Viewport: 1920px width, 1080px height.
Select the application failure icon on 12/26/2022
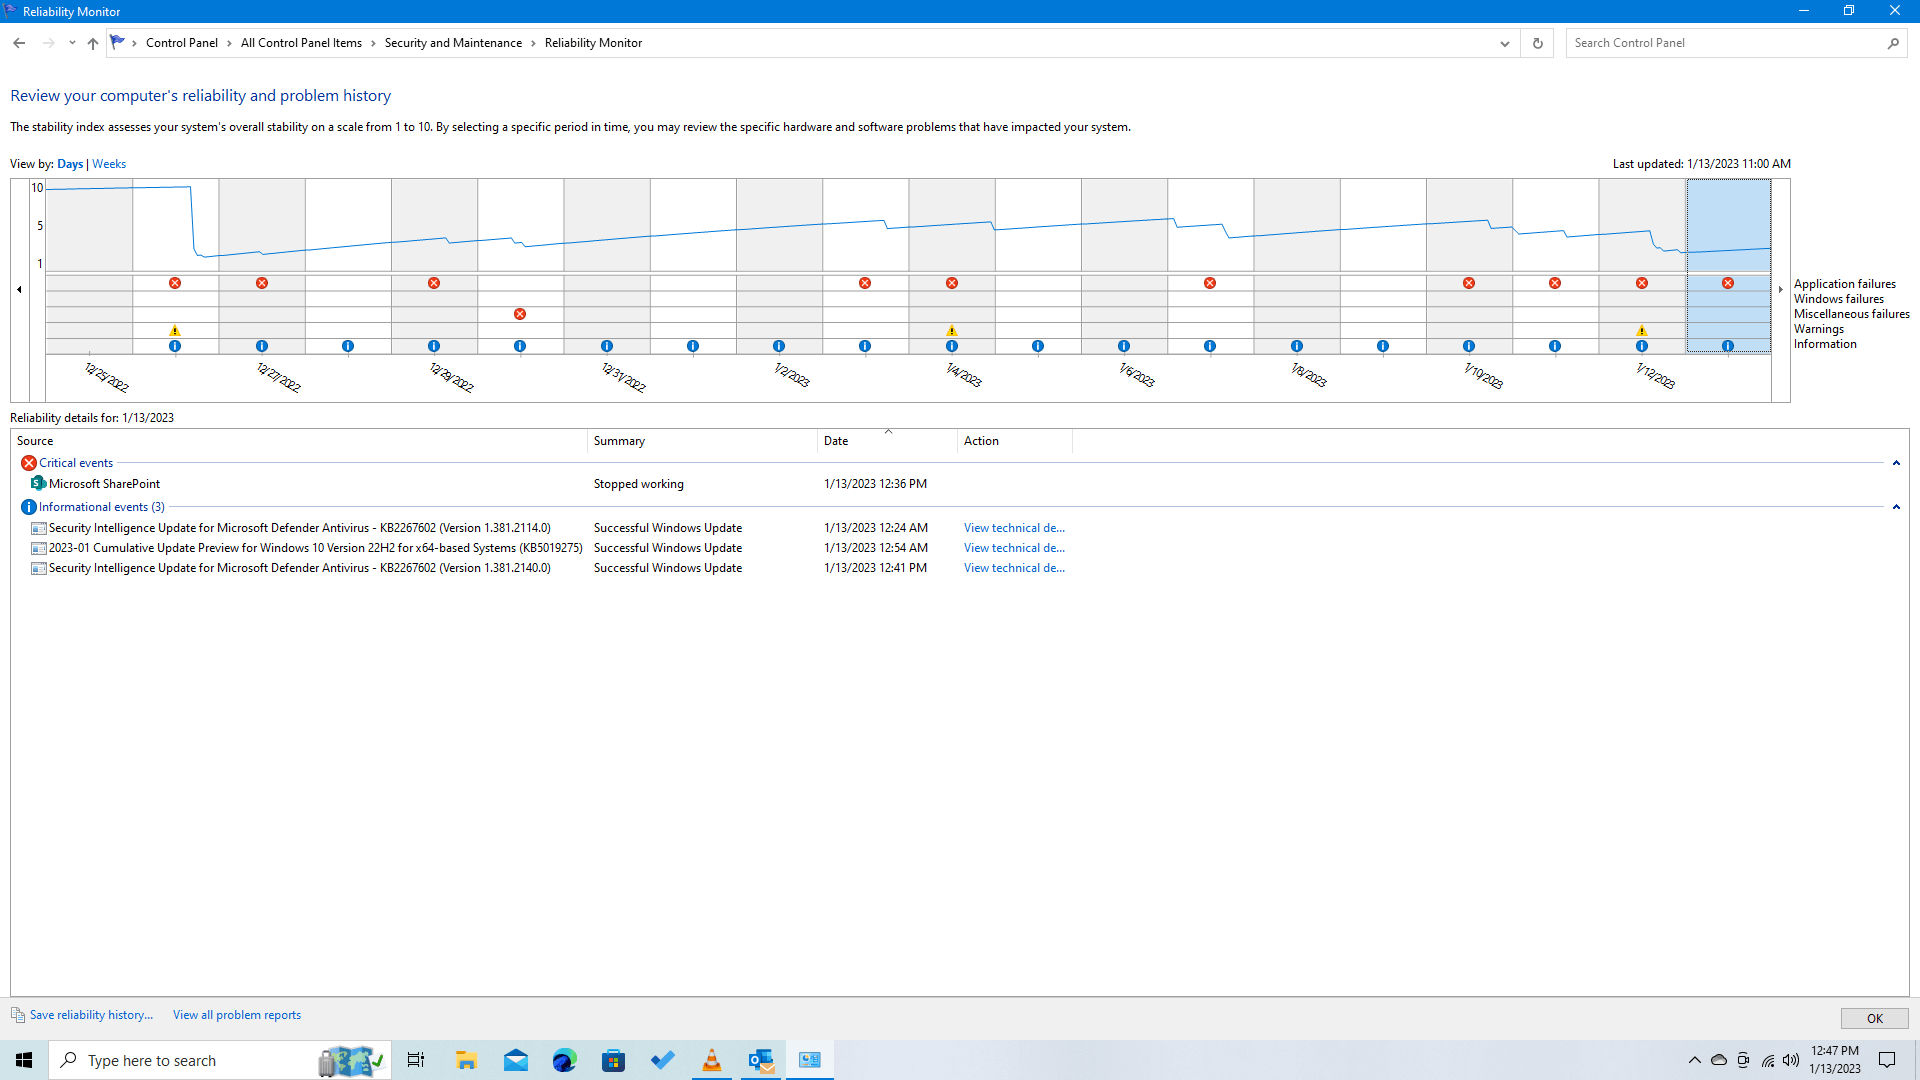(175, 283)
